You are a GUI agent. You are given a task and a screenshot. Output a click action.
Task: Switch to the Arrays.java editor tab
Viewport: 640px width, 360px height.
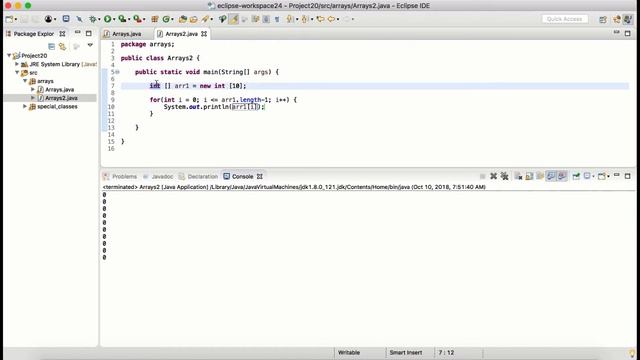tap(127, 34)
